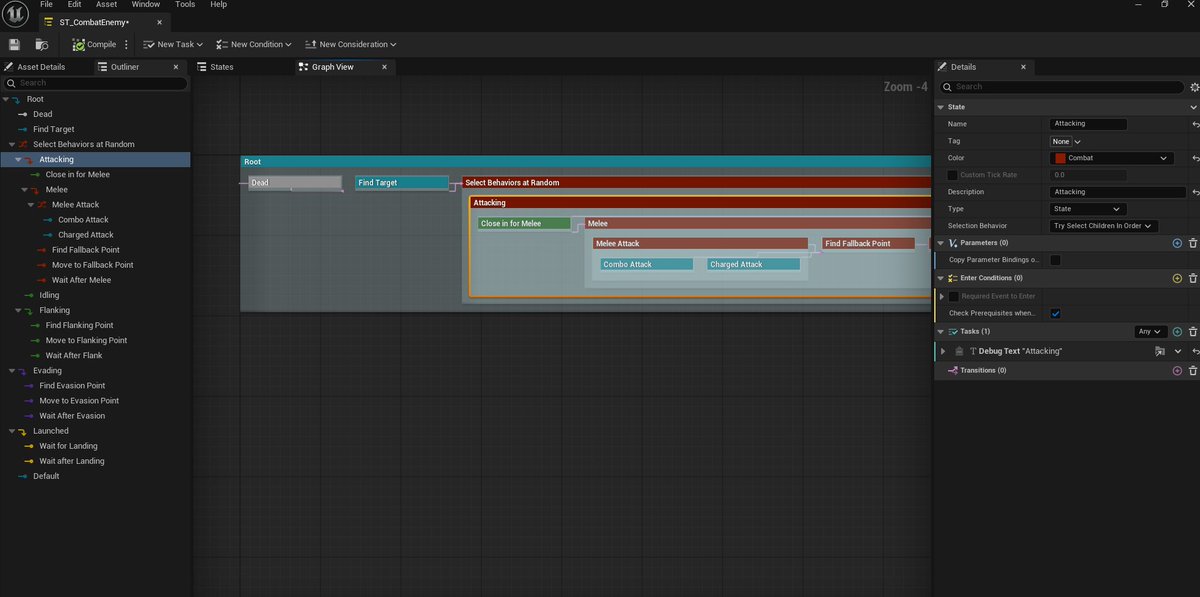Click the Charged Attack graph node

pyautogui.click(x=753, y=264)
